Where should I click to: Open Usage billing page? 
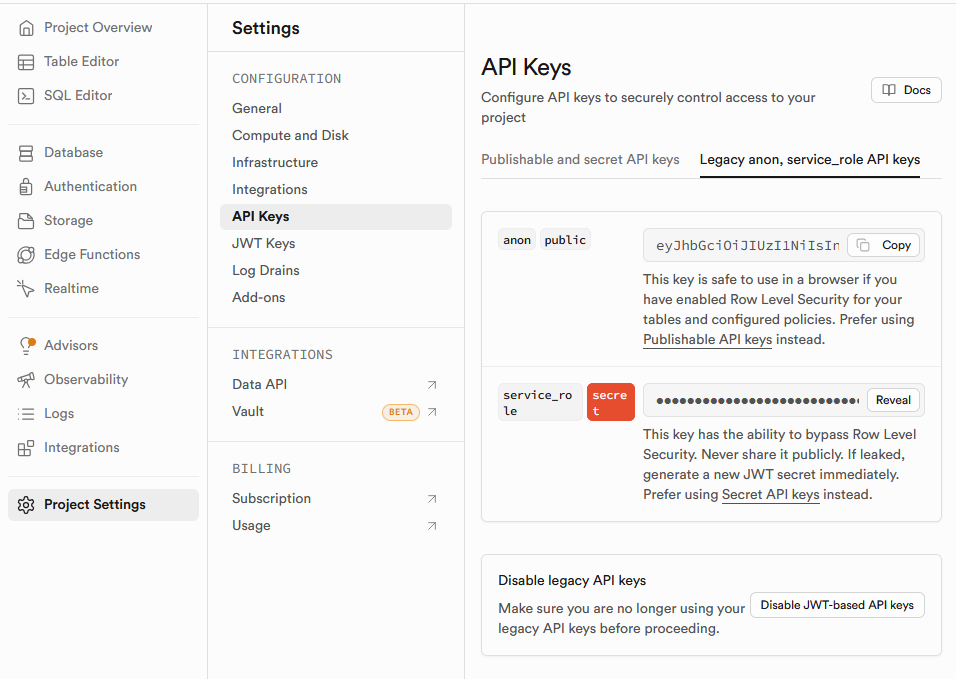[x=251, y=526]
